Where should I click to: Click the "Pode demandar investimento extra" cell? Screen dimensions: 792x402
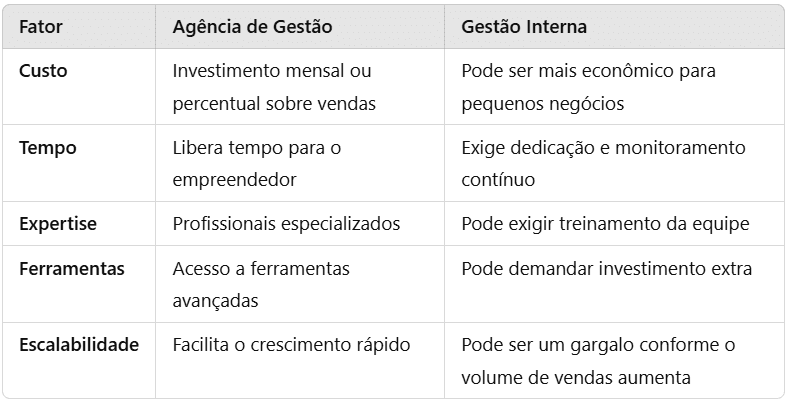(606, 269)
